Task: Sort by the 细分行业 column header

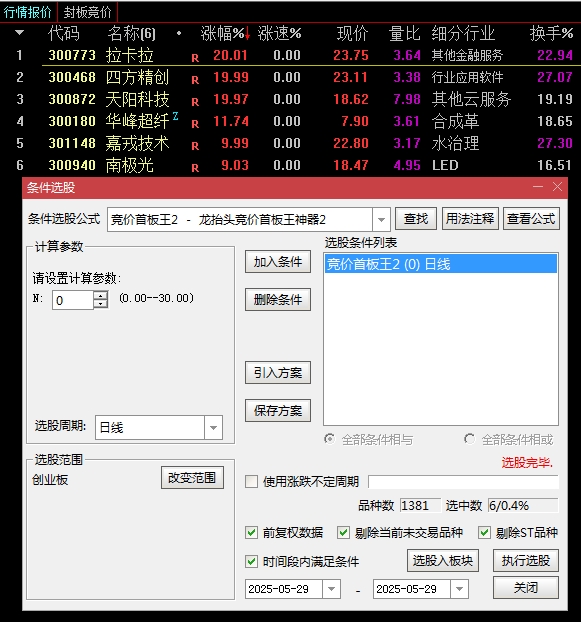Action: [x=463, y=33]
